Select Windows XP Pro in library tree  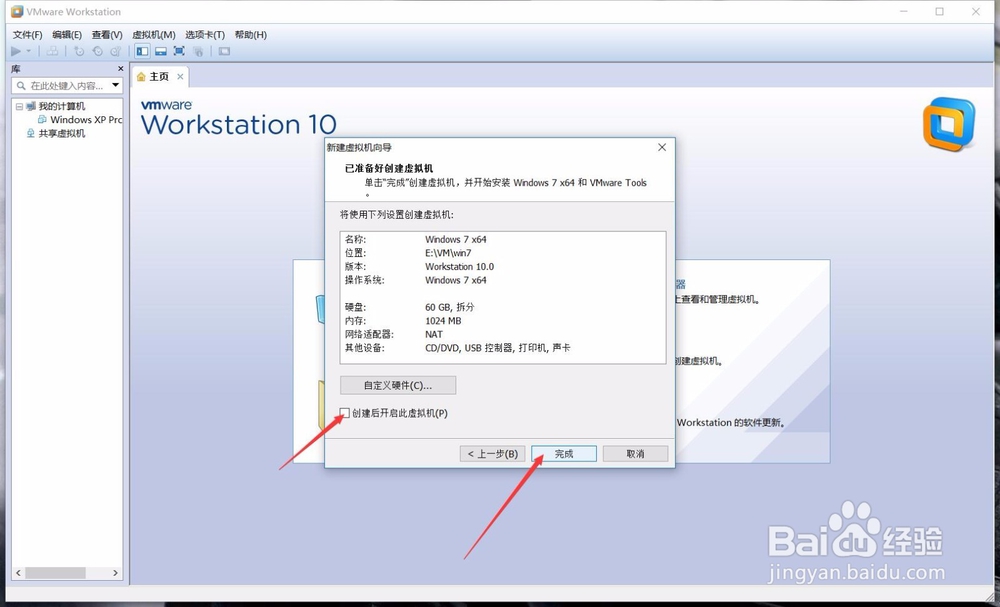tap(86, 119)
